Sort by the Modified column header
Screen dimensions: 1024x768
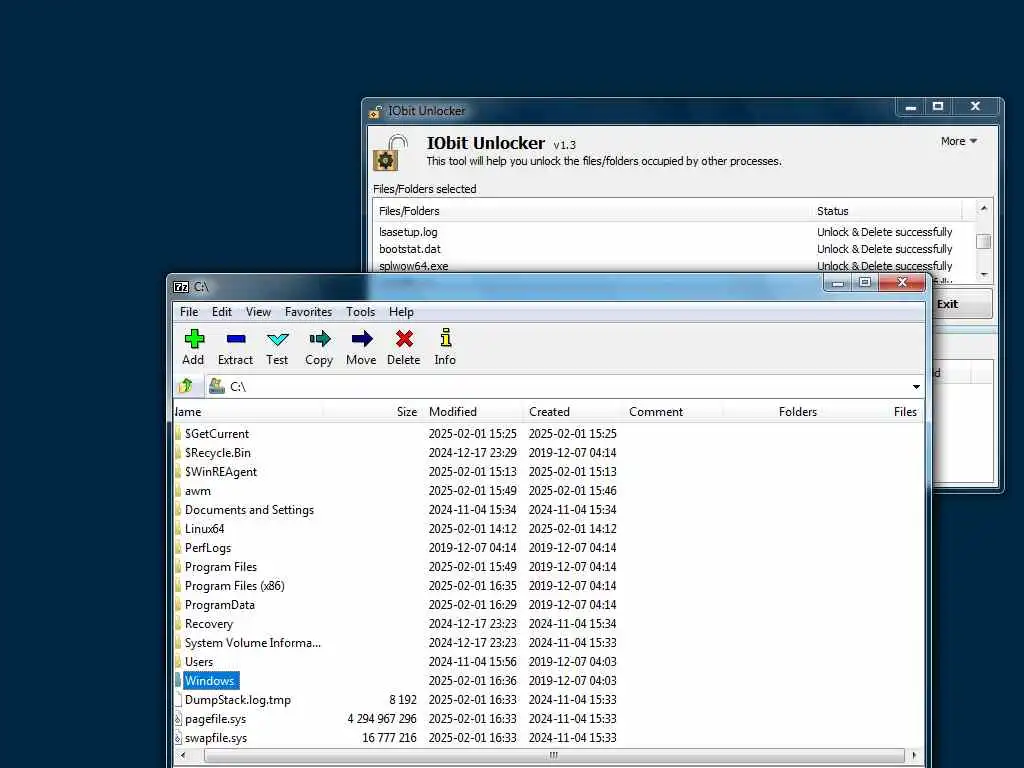473,412
